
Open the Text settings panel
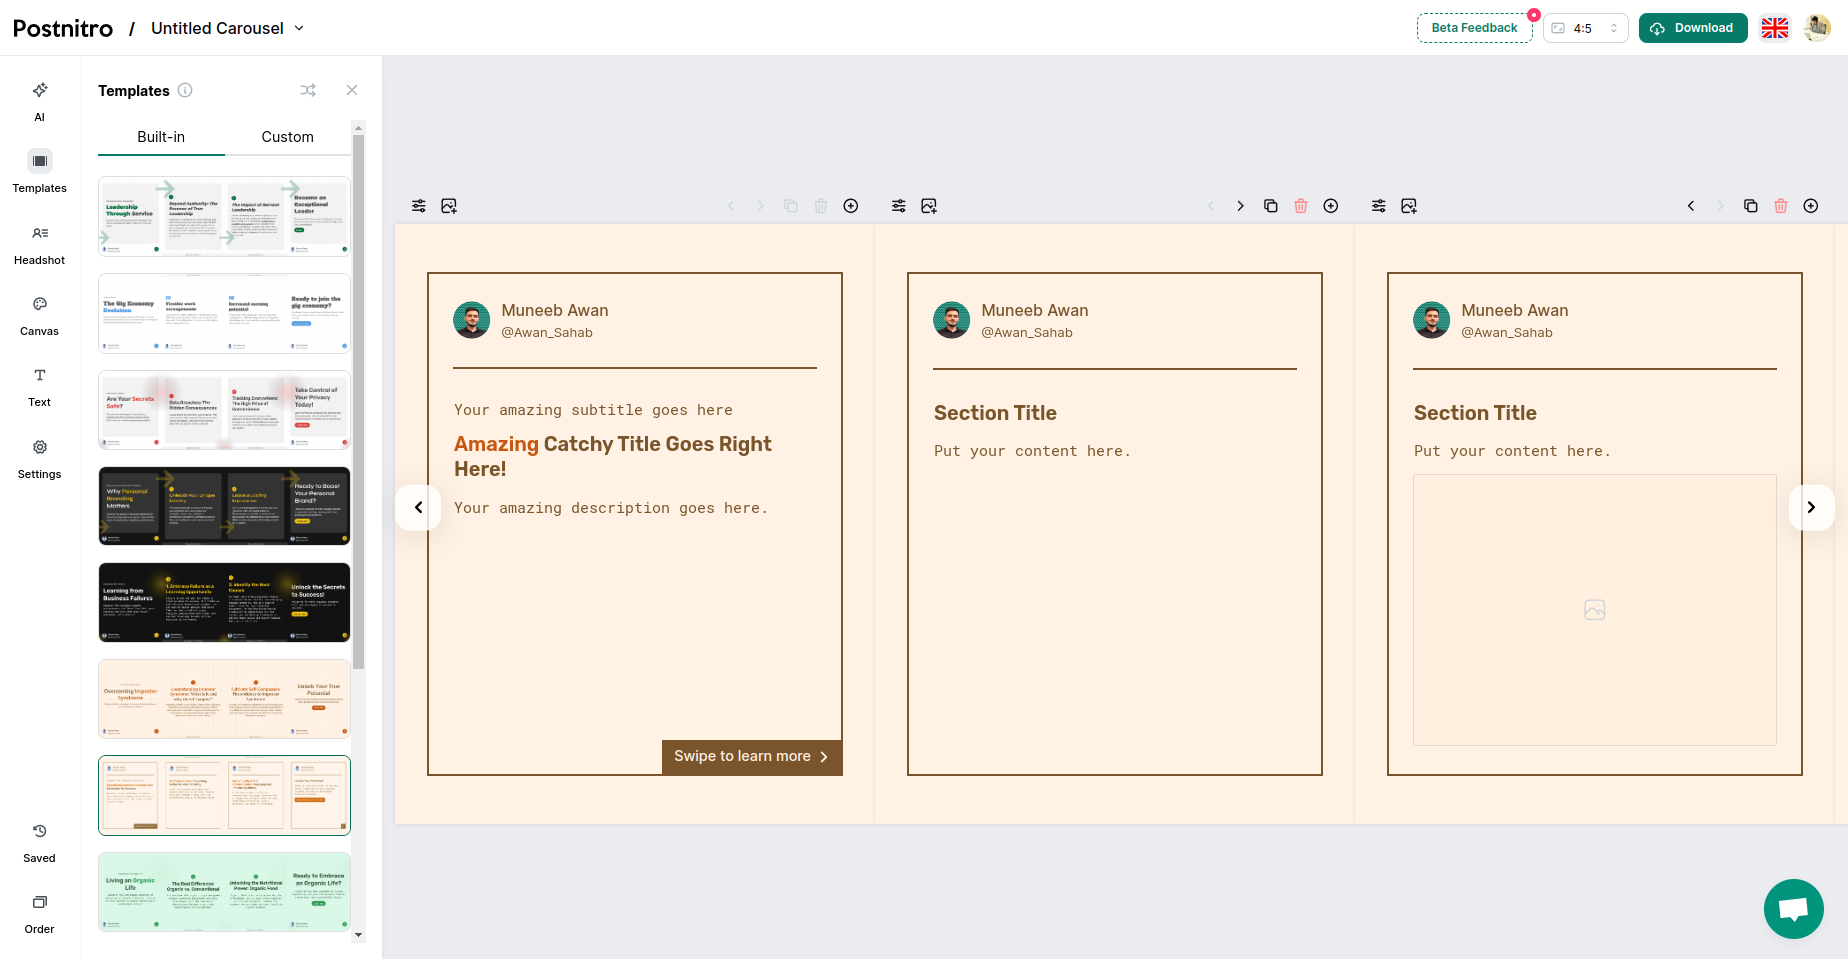point(40,387)
